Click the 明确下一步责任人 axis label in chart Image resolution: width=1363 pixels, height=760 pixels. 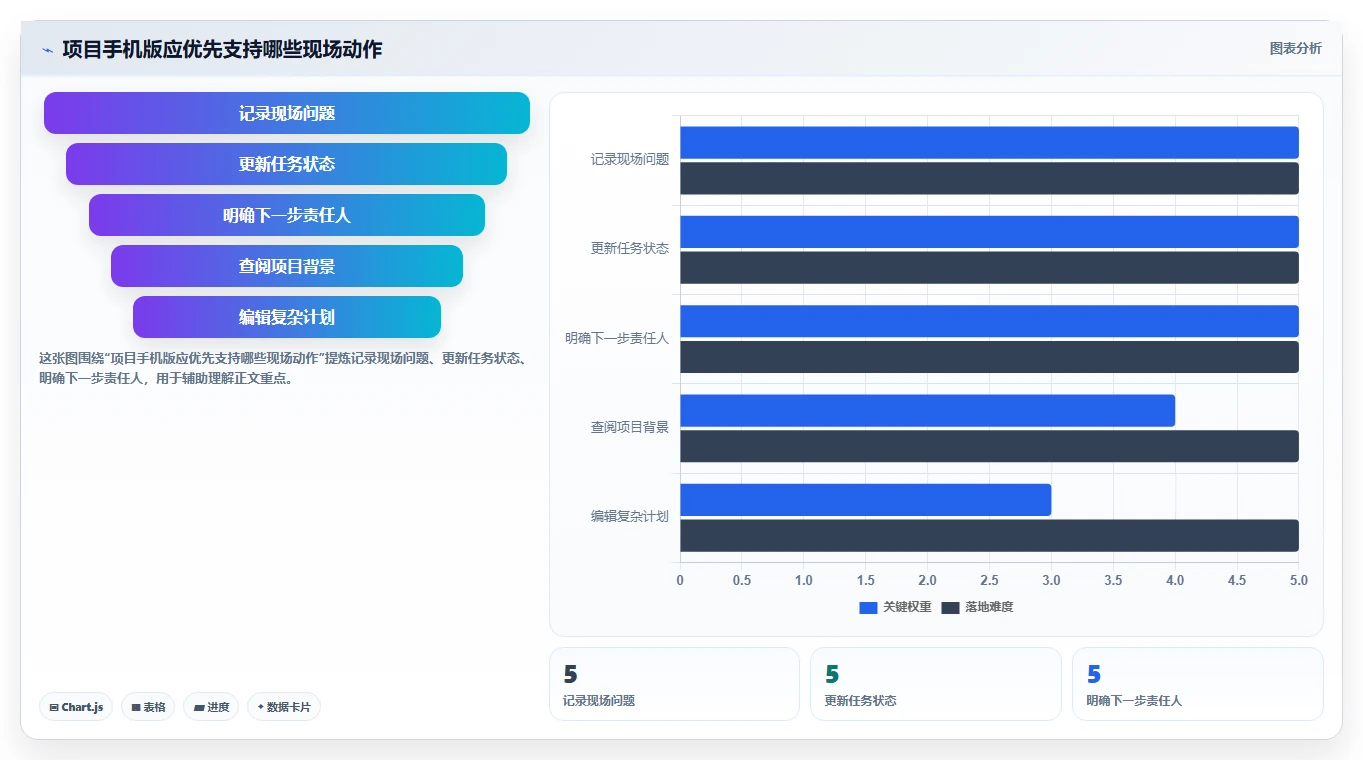617,338
